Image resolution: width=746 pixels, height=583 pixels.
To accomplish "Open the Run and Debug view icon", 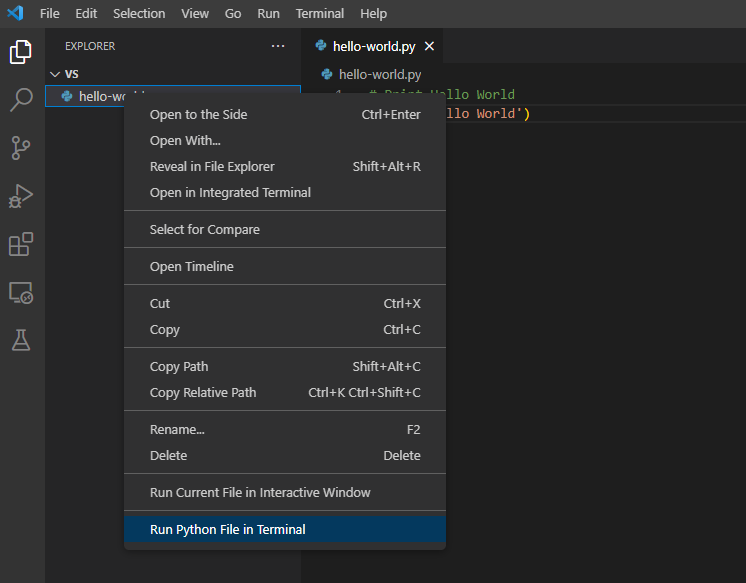I will click(21, 196).
